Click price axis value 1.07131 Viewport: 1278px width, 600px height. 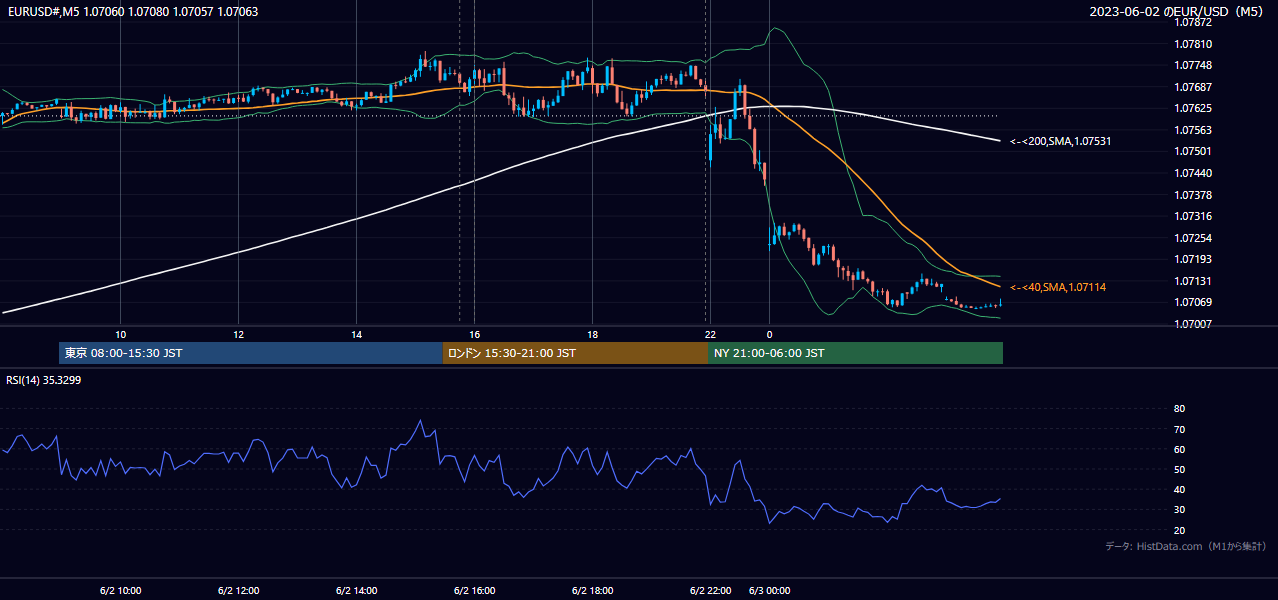[x=1193, y=281]
